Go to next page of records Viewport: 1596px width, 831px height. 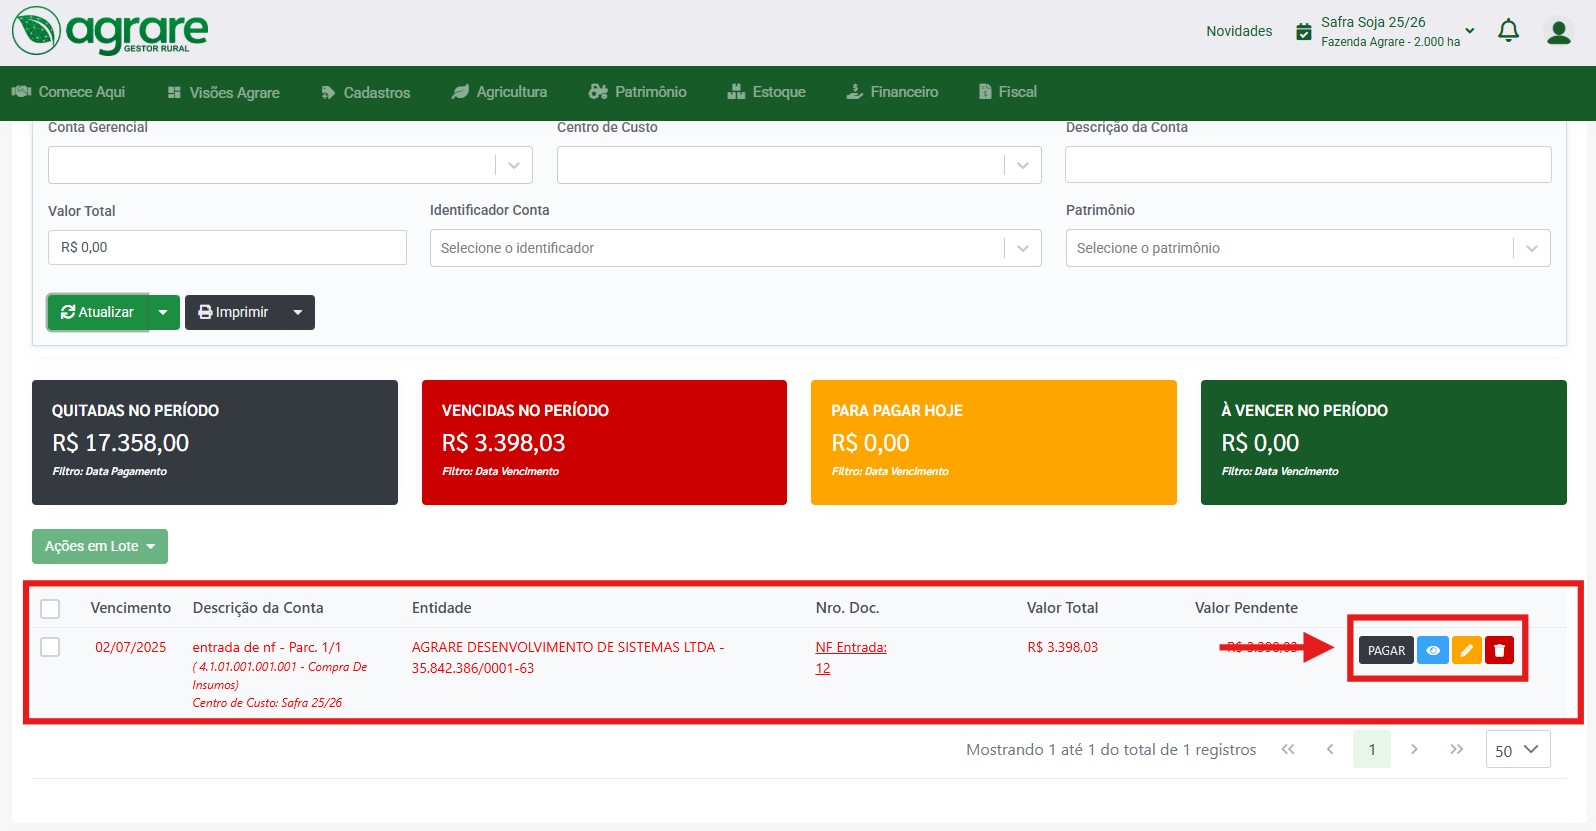coord(1414,749)
